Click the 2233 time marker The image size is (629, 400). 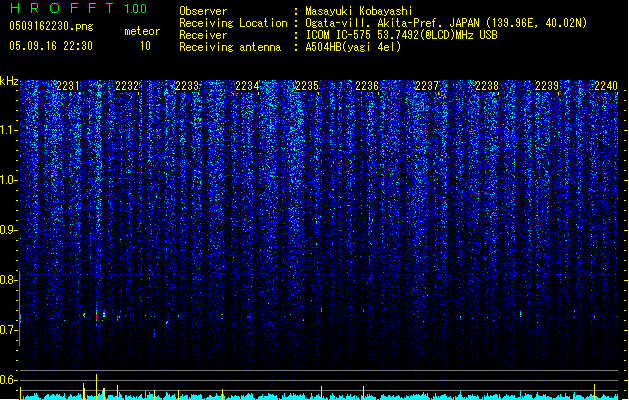point(187,86)
